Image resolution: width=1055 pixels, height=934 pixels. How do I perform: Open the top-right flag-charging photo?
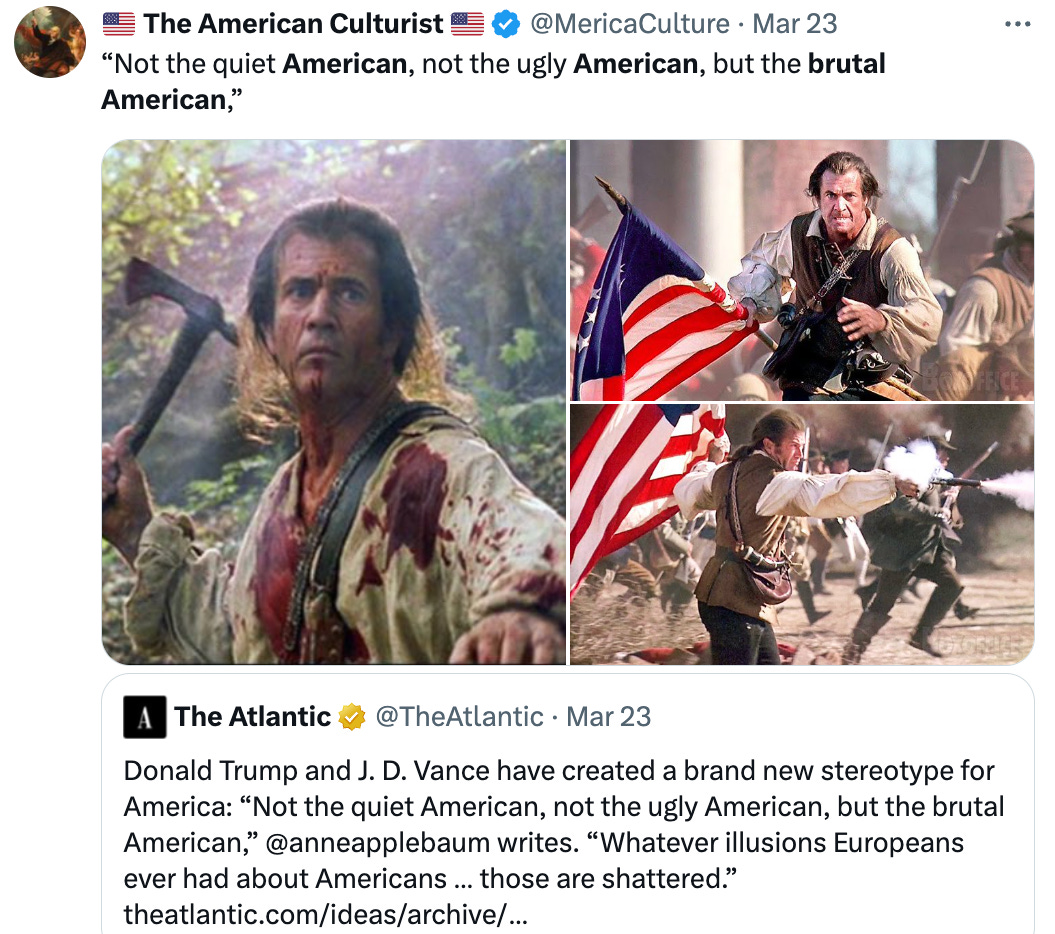pos(802,270)
